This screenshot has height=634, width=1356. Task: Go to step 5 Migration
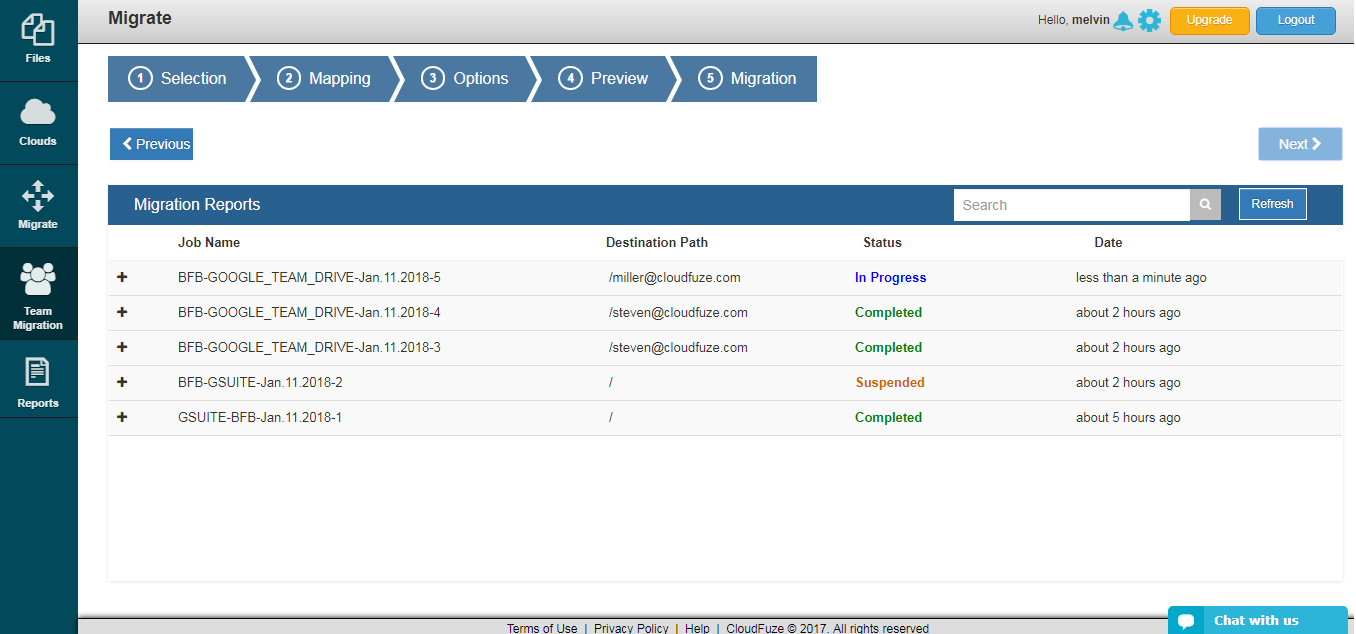click(x=747, y=79)
